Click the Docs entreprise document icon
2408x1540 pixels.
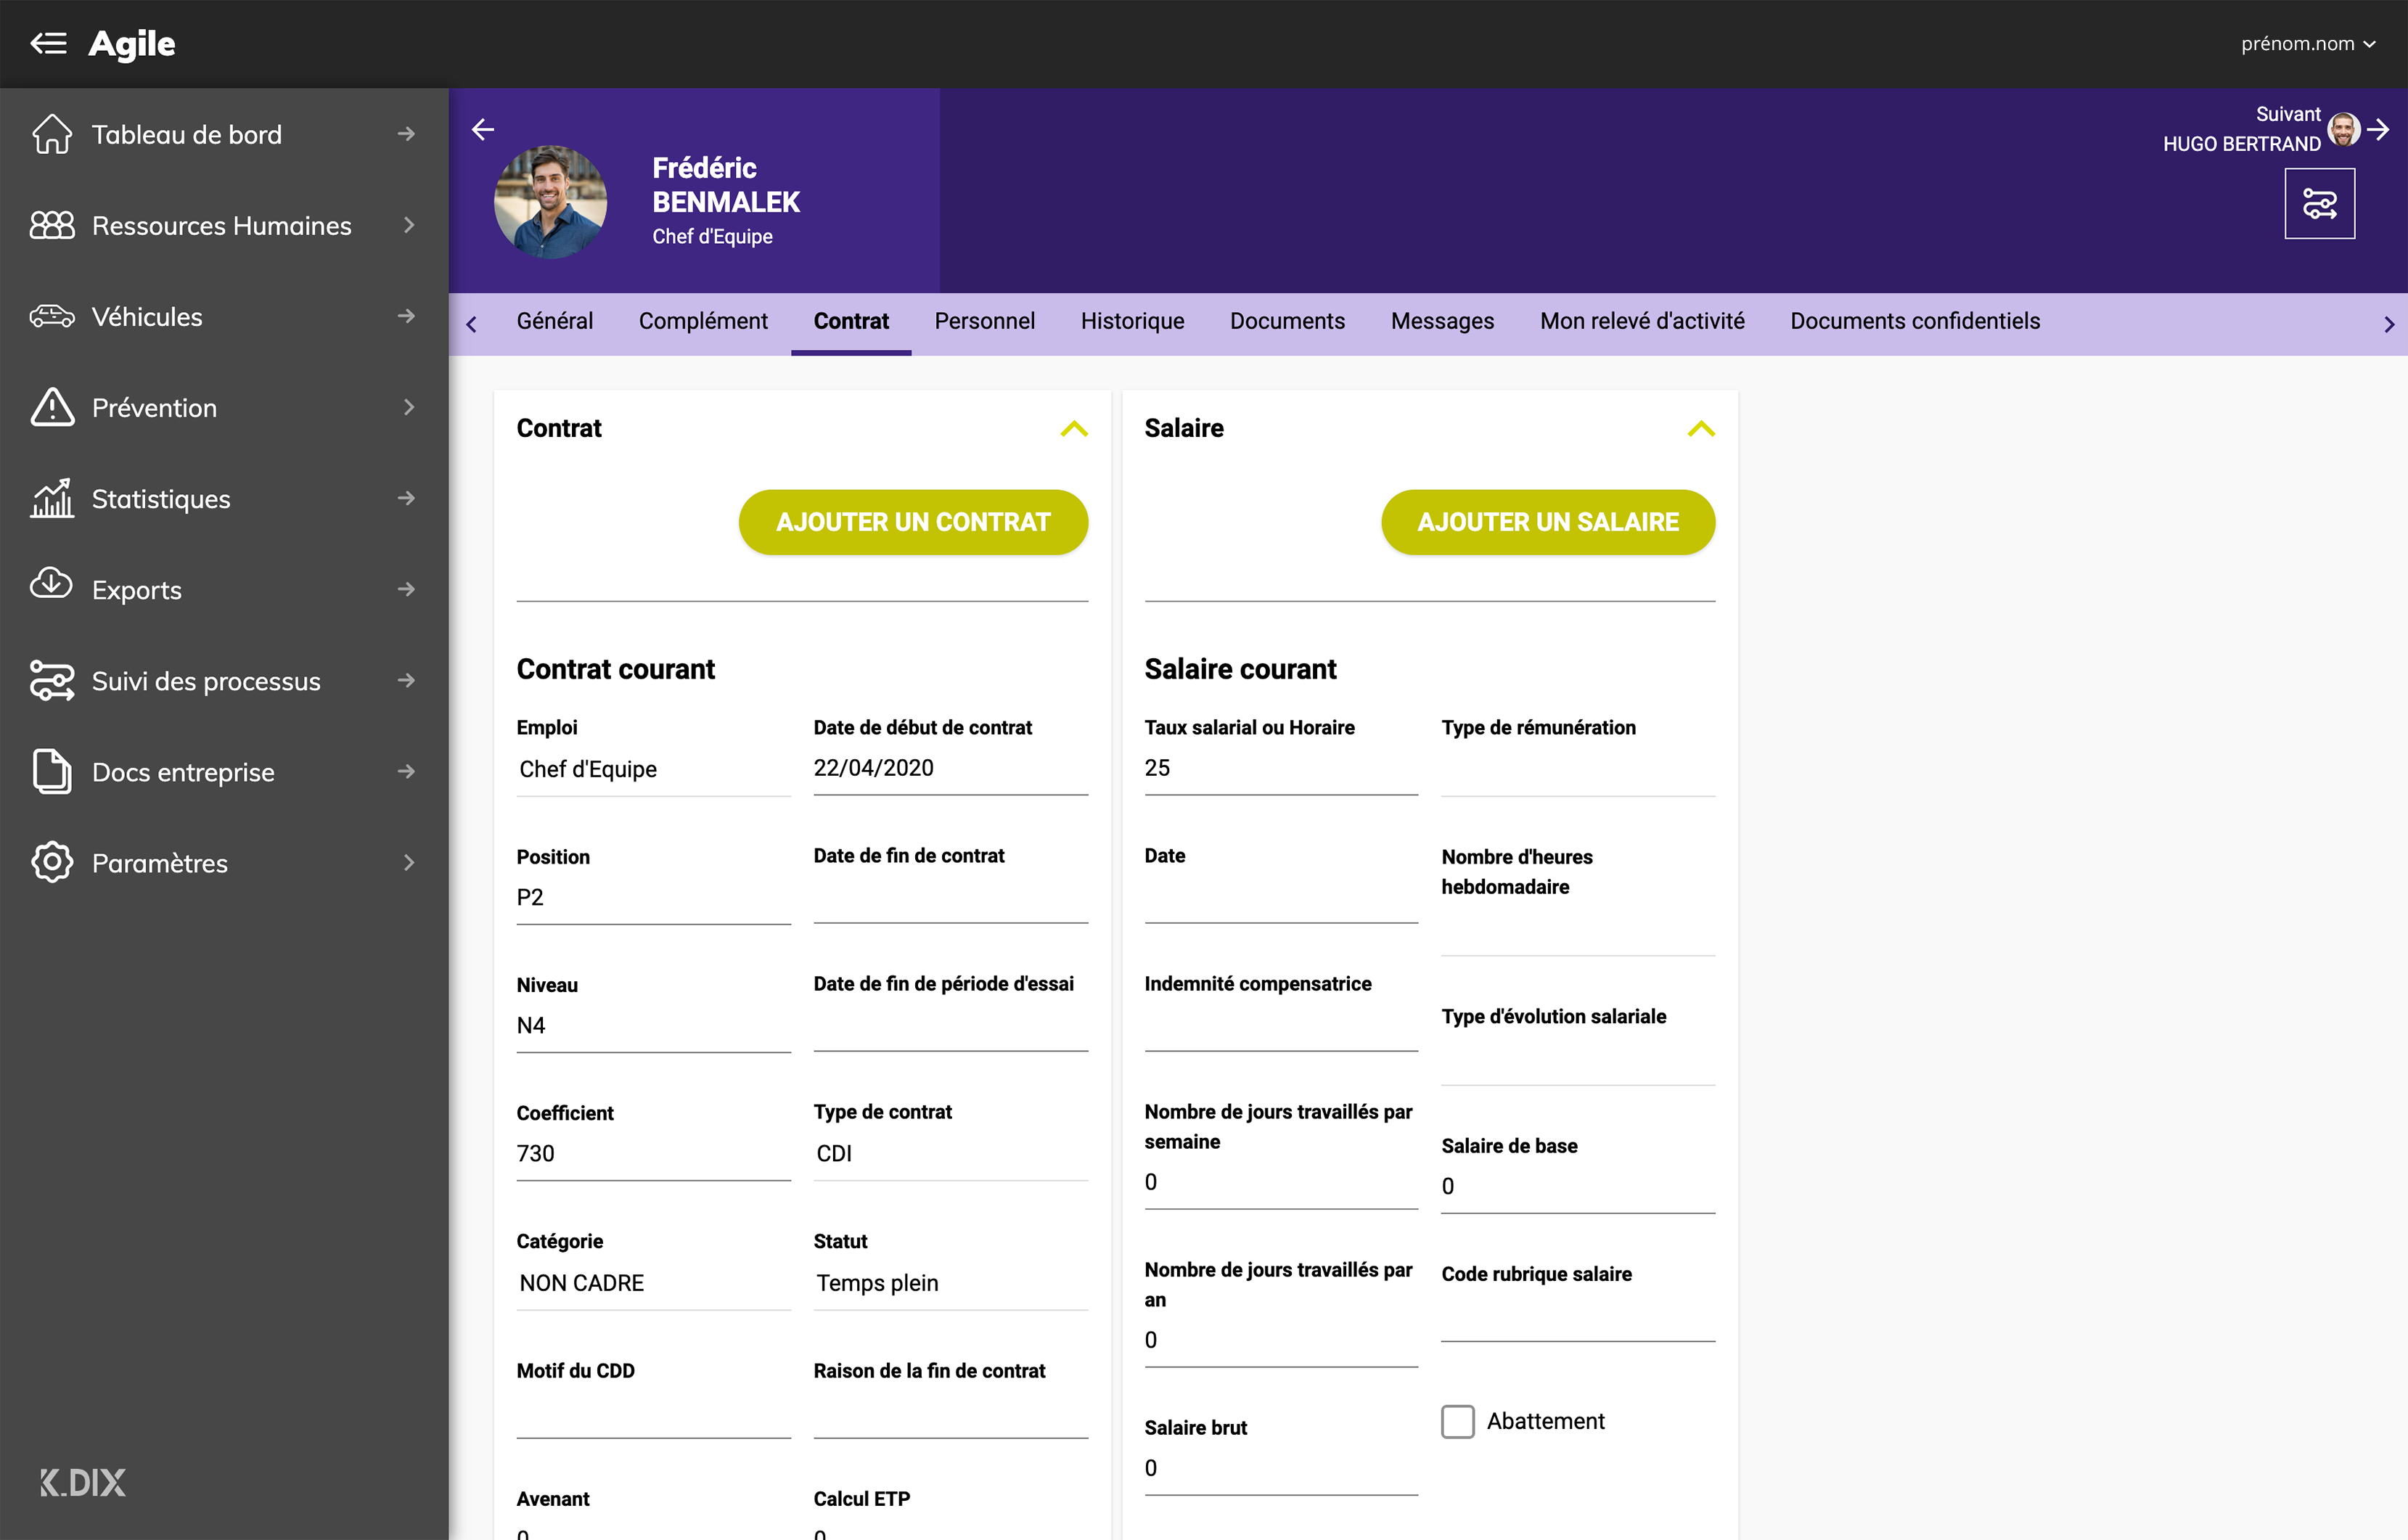[x=52, y=771]
